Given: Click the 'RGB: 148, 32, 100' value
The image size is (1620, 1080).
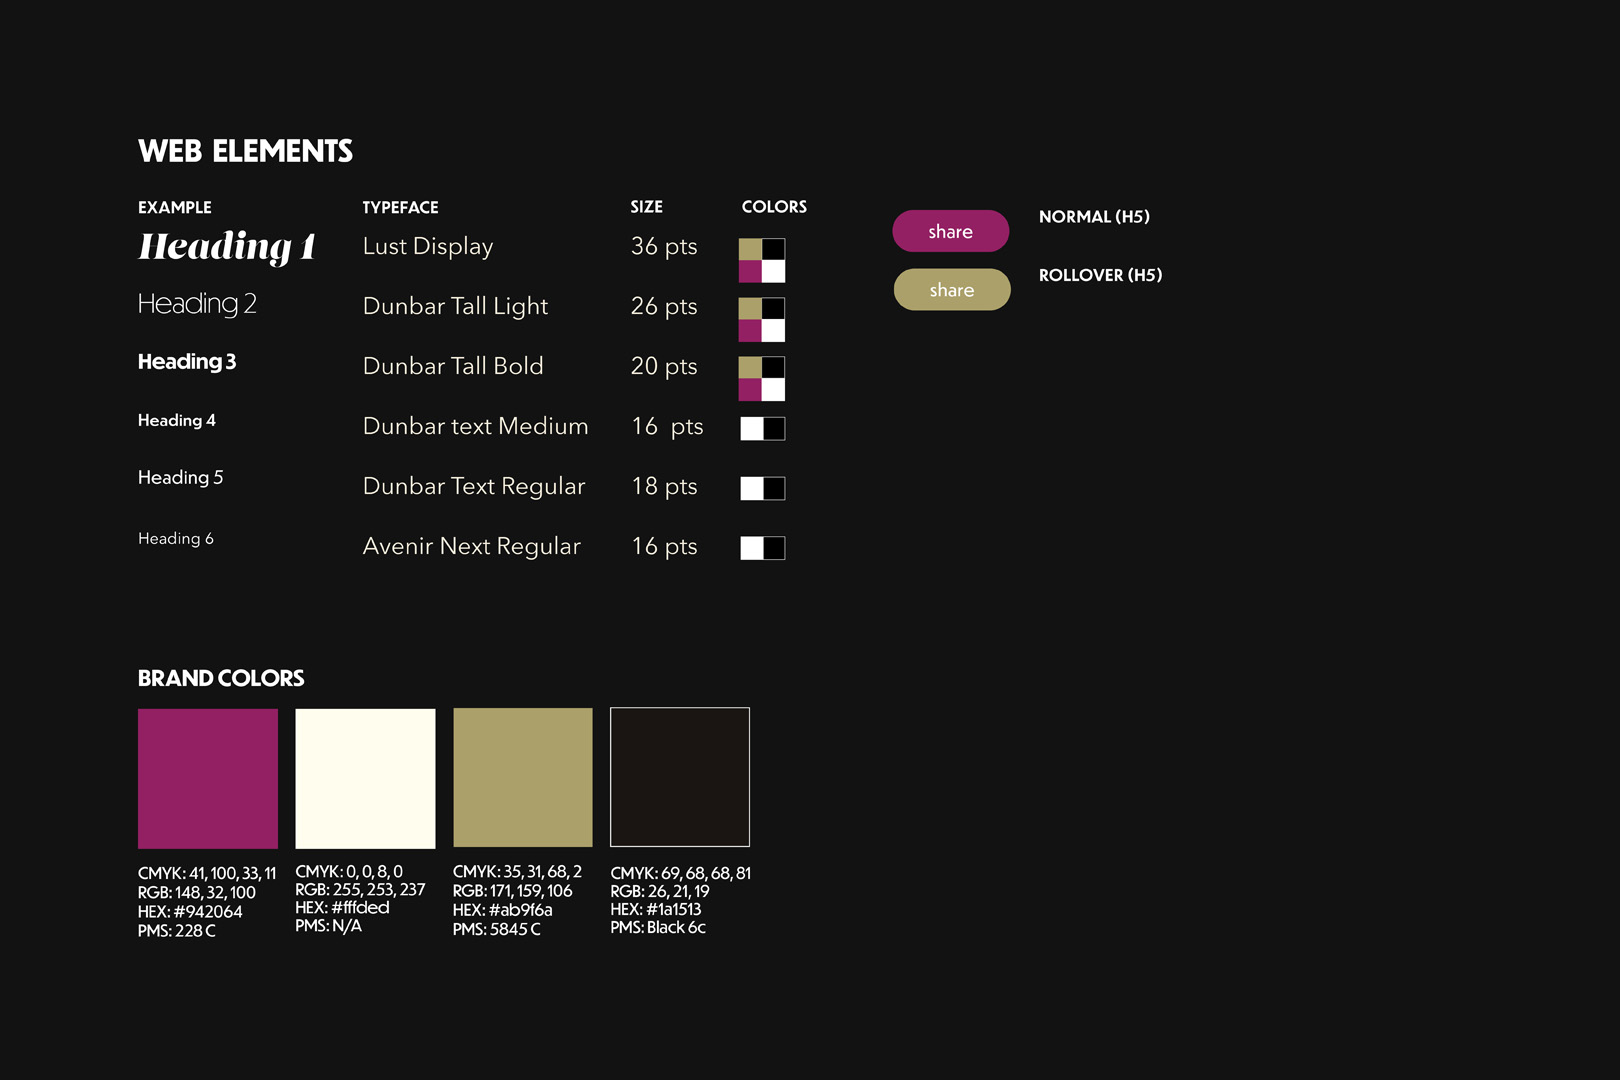Looking at the screenshot, I should tap(197, 893).
